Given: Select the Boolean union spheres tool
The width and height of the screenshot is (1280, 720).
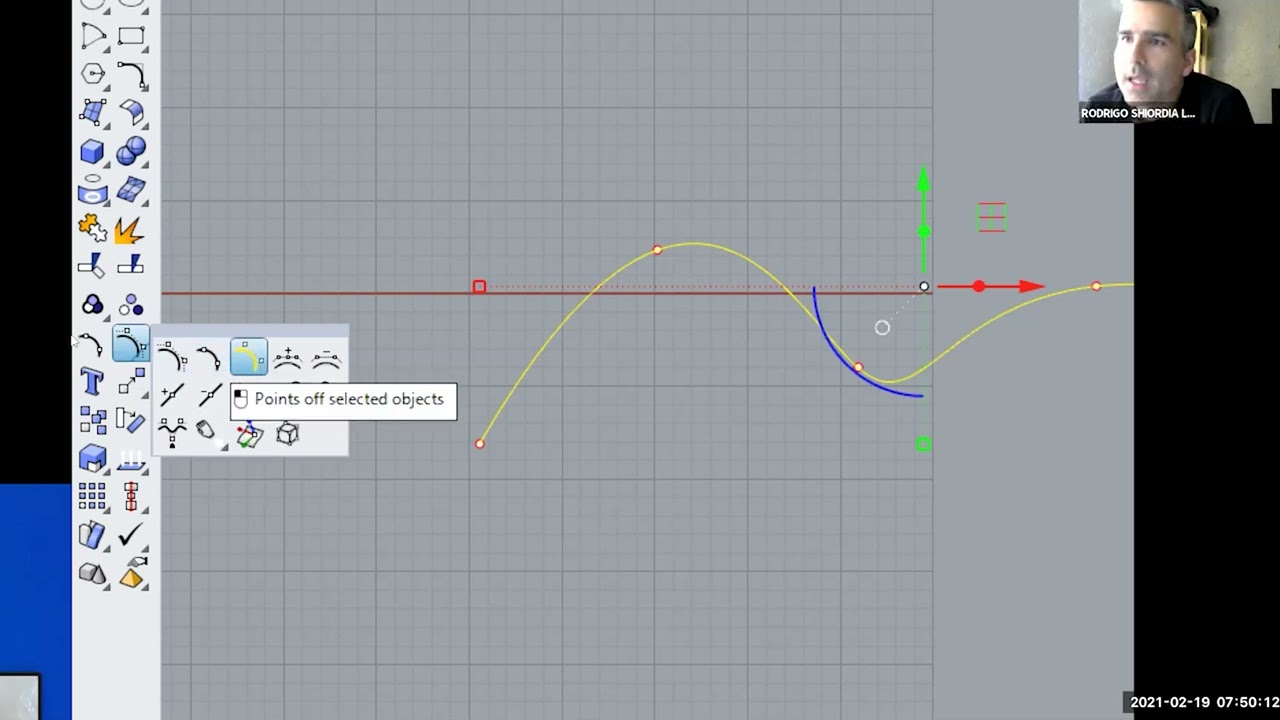Looking at the screenshot, I should pos(131,151).
